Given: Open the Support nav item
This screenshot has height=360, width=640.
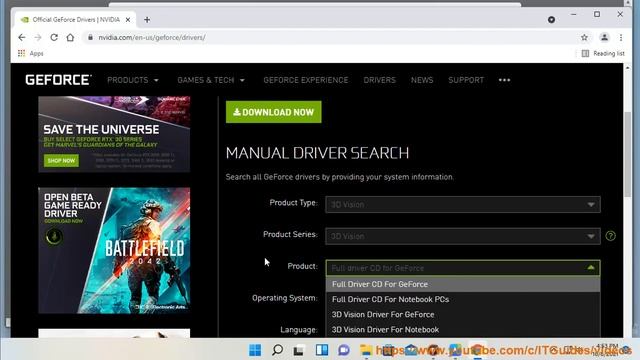Looking at the screenshot, I should tap(466, 80).
